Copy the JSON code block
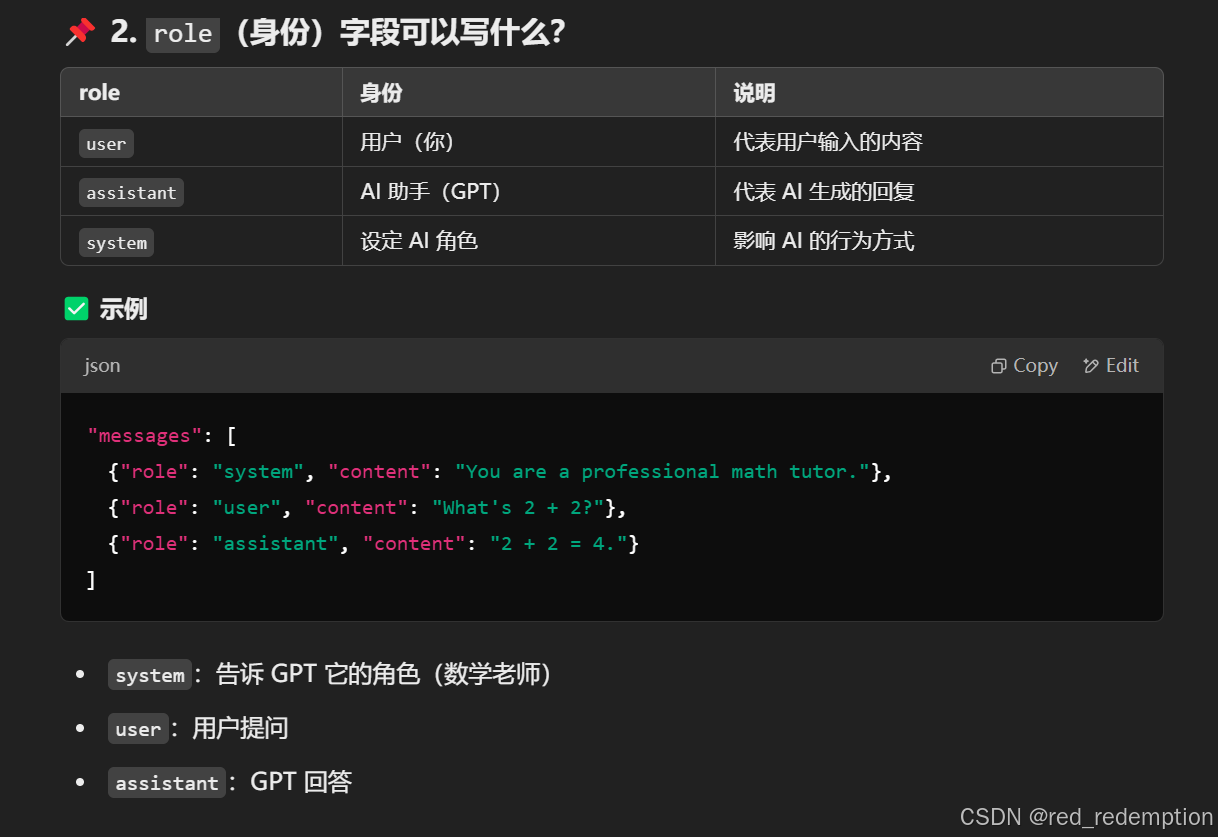Screen dimensions: 1218x837 1024,366
